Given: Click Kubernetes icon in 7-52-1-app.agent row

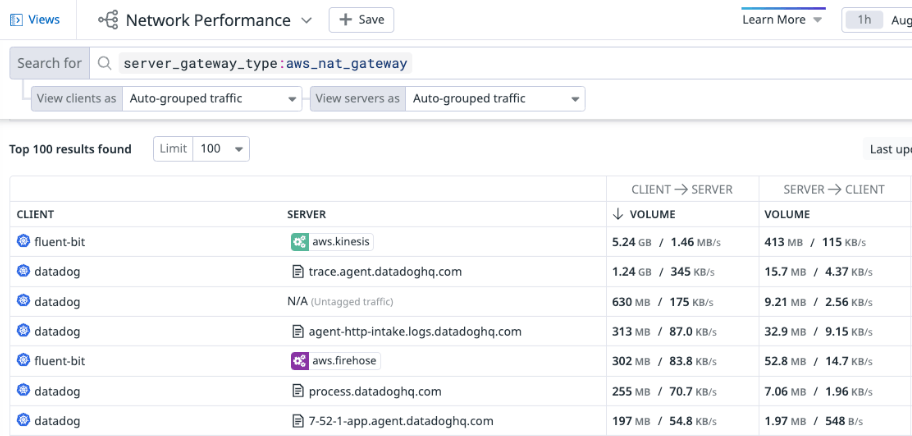Looking at the screenshot, I should 23,420.
